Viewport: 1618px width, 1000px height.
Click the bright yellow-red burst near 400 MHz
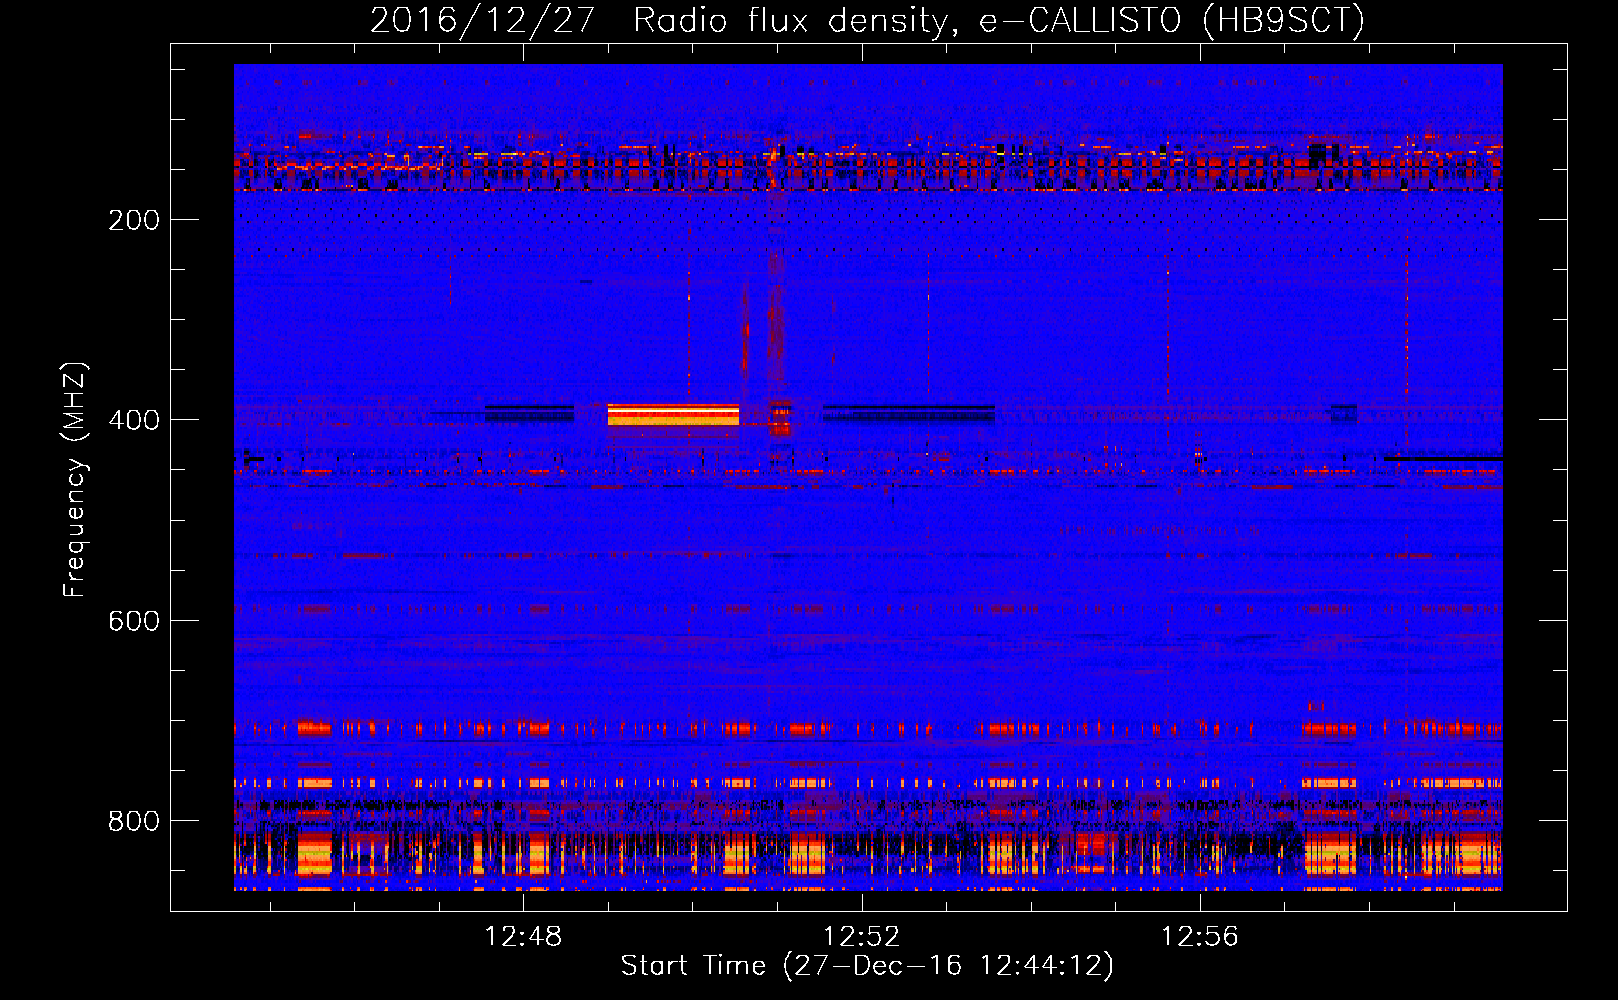click(673, 415)
